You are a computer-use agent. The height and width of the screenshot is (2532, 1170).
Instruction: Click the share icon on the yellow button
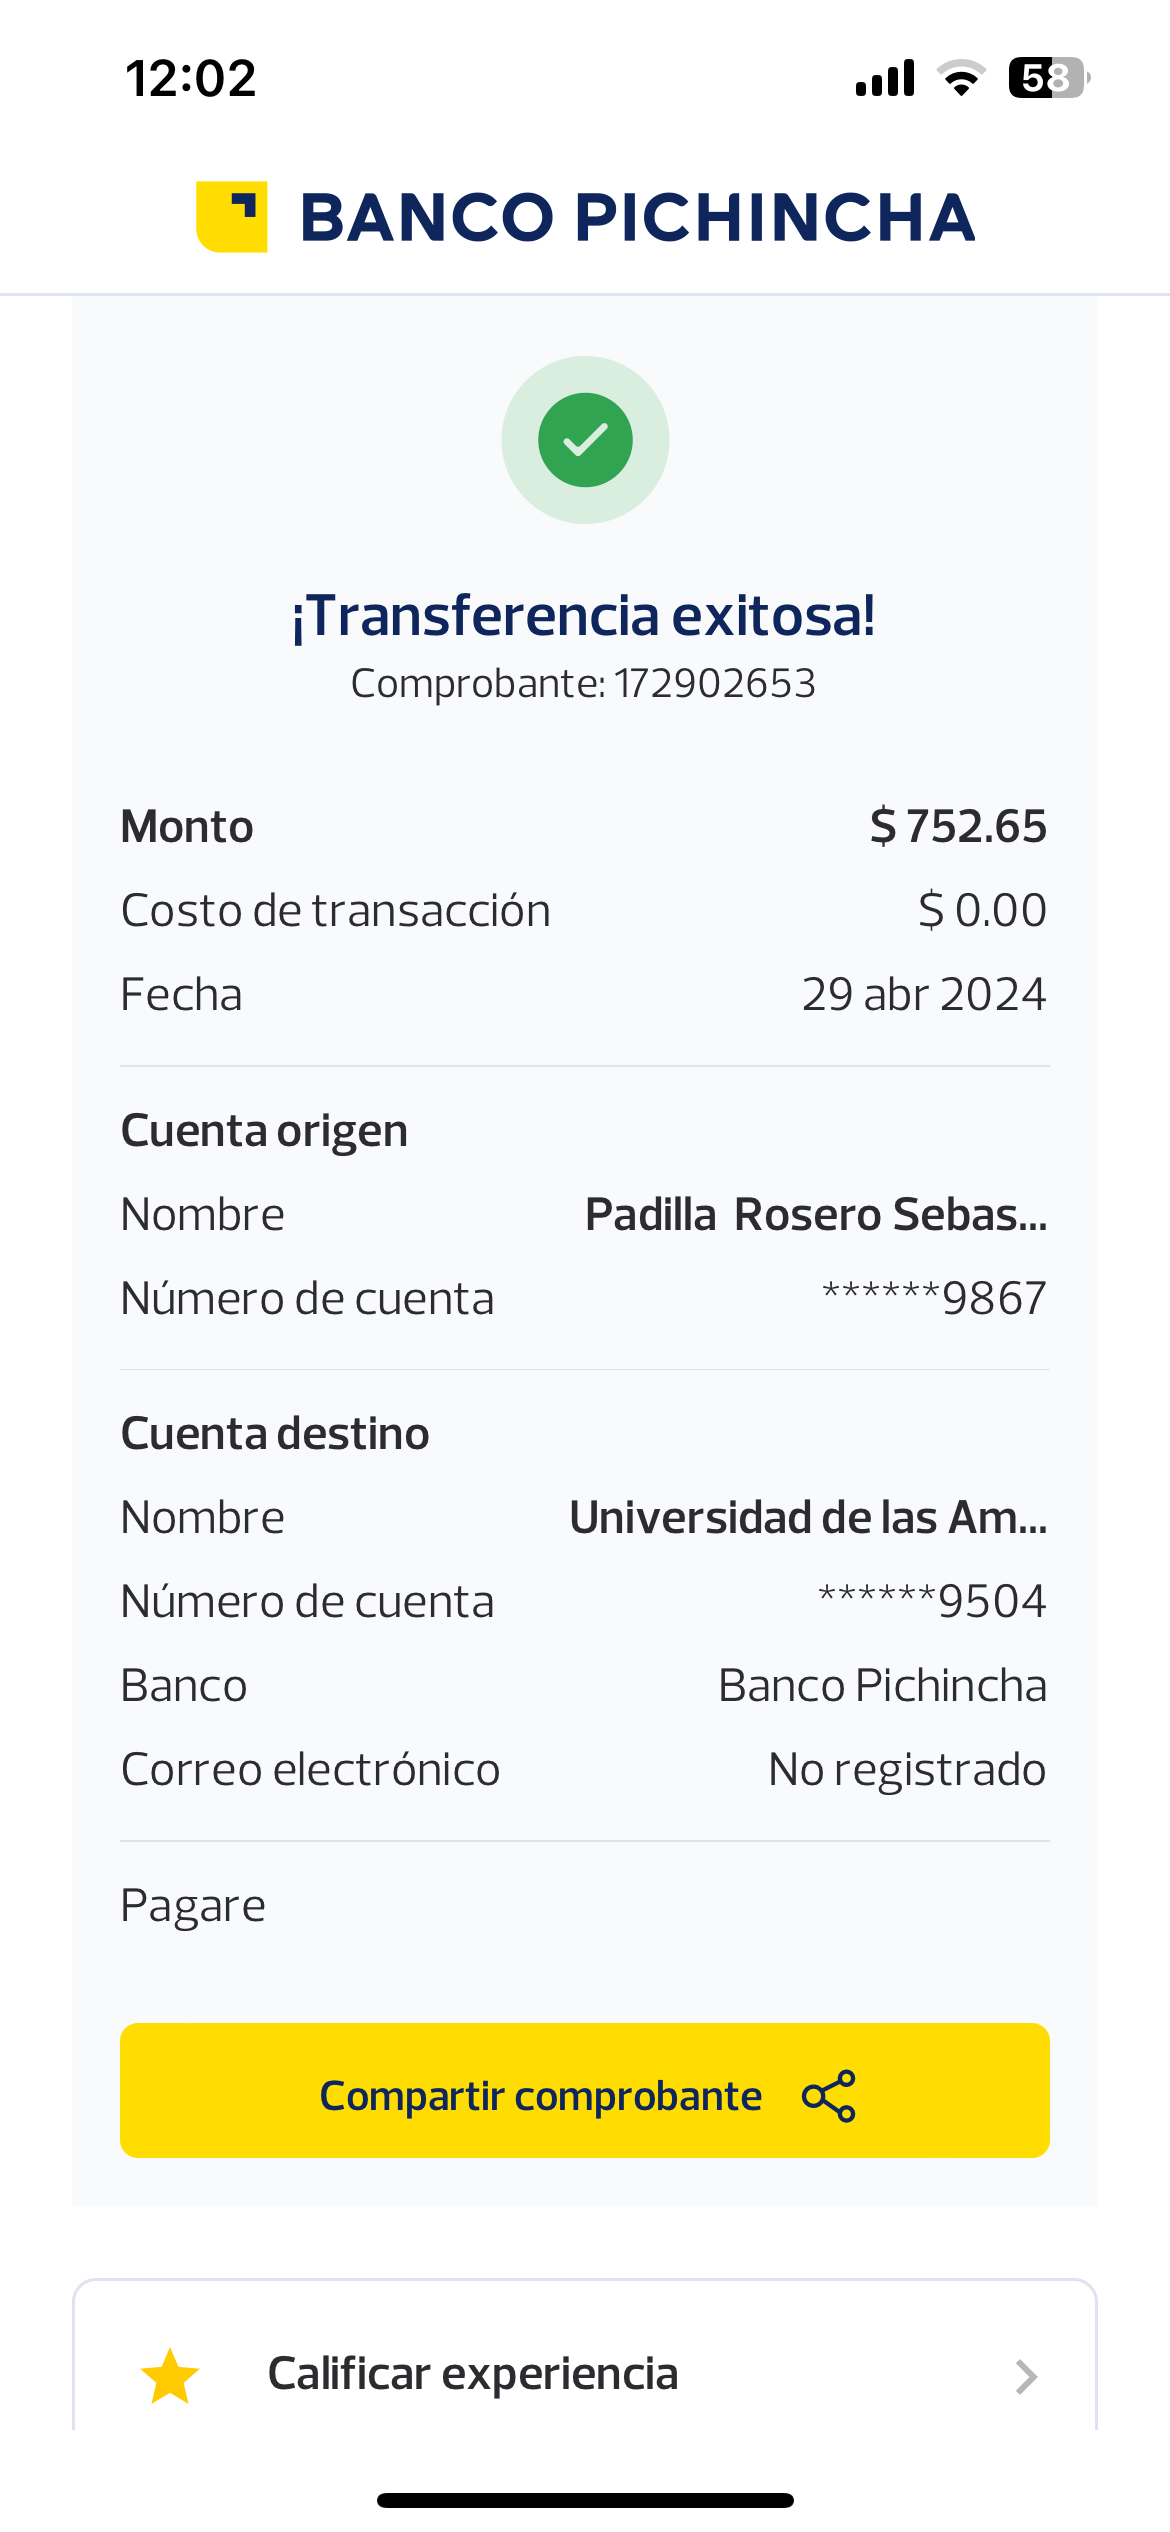click(829, 2096)
